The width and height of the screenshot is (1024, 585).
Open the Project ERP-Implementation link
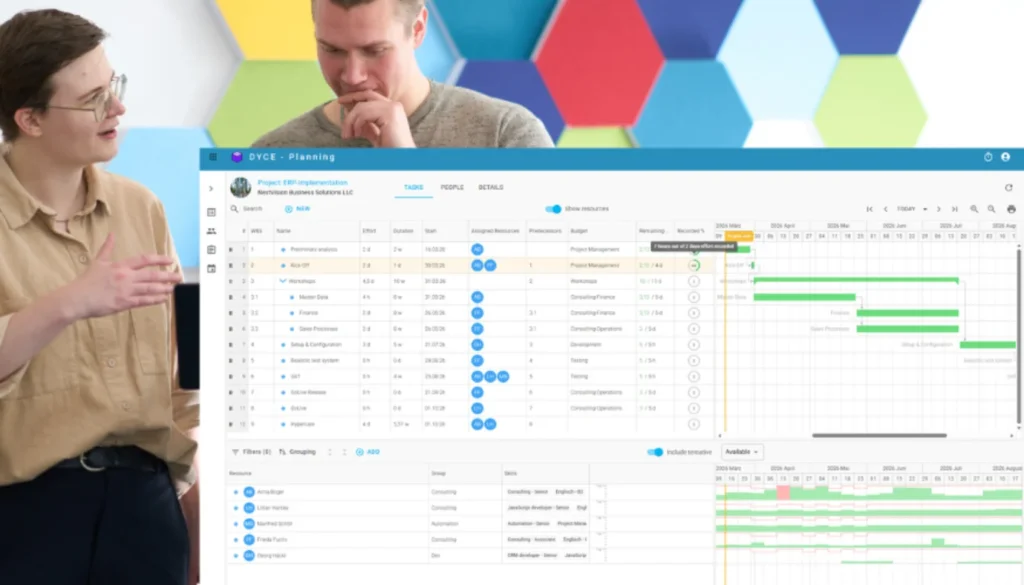pos(302,183)
